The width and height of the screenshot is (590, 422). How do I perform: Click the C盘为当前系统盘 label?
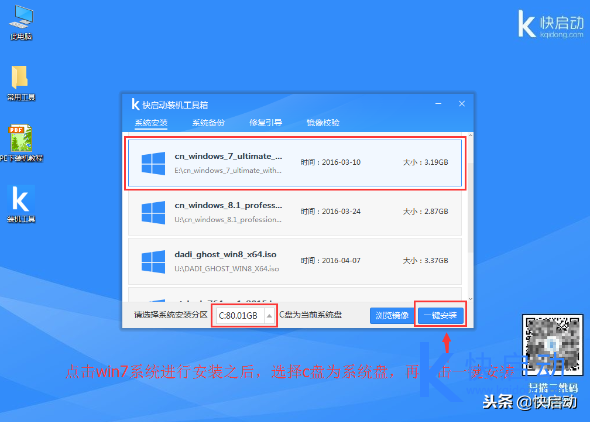tap(310, 315)
